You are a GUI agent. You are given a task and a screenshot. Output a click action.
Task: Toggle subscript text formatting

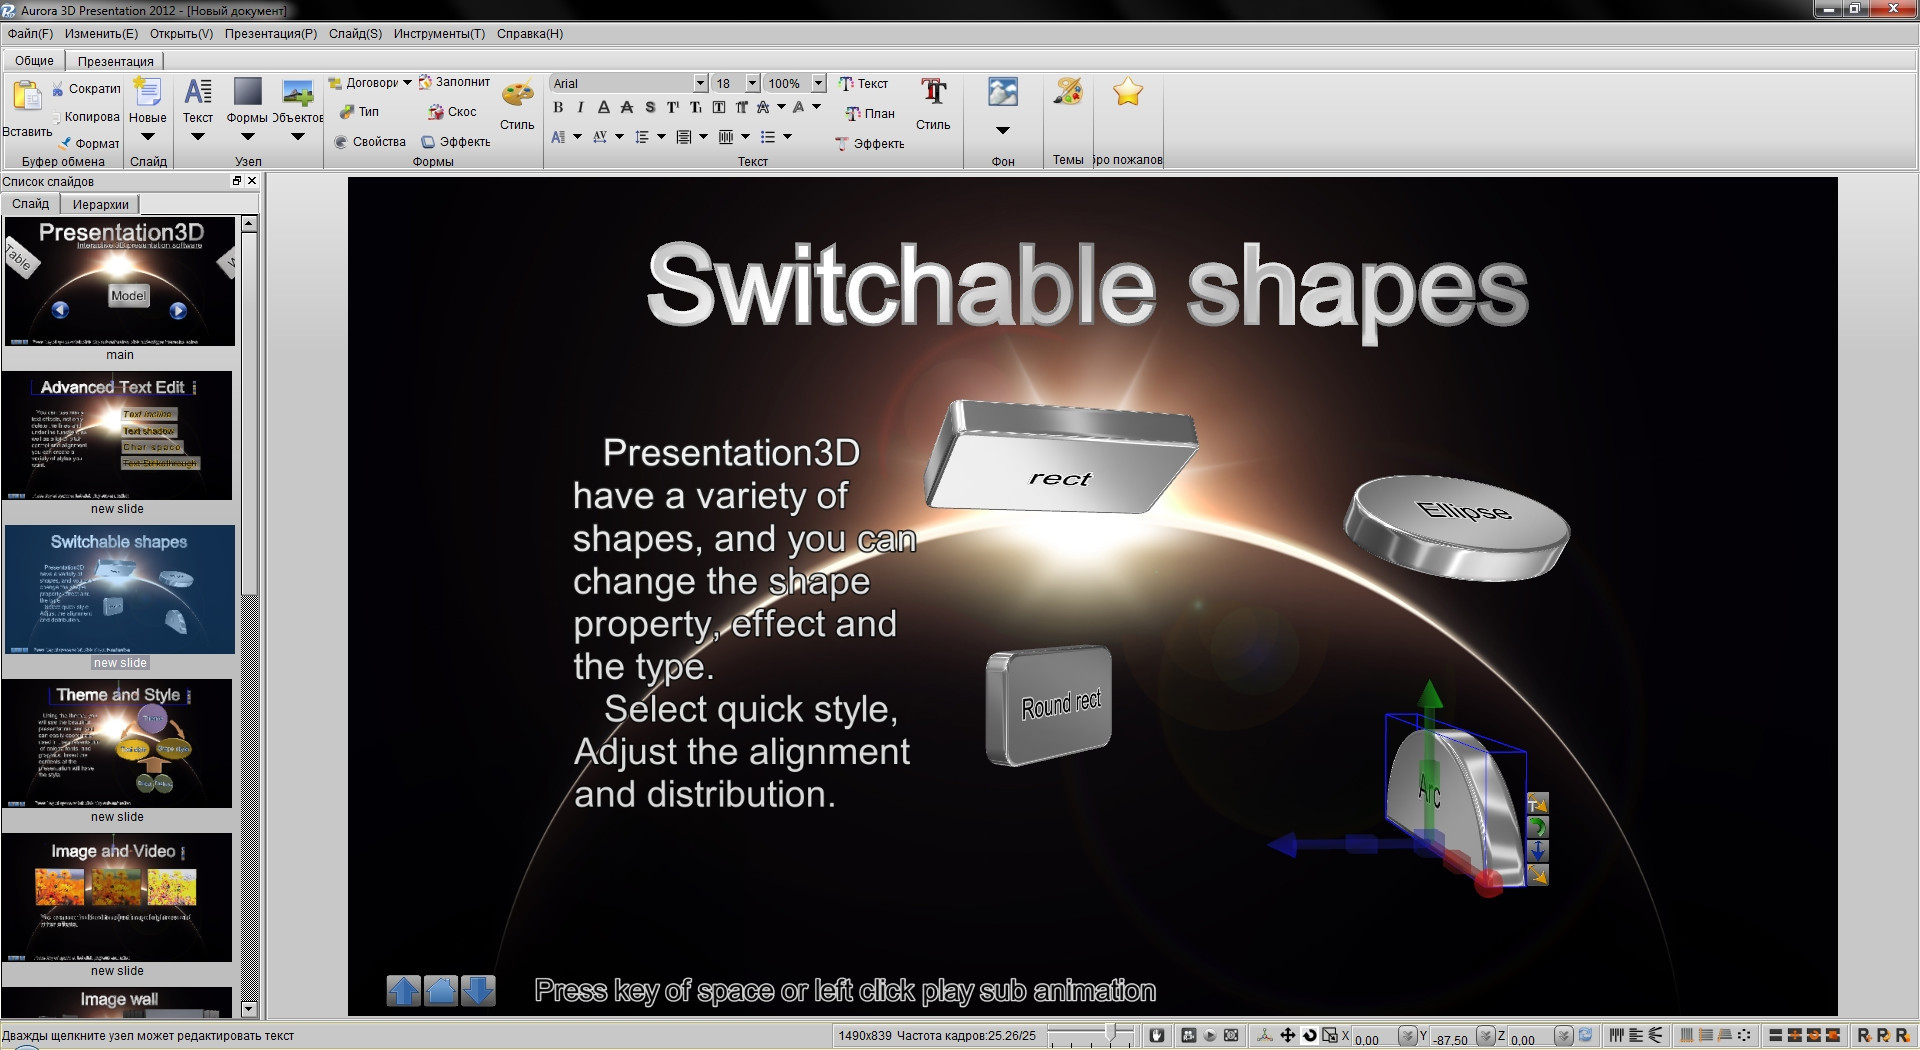point(695,107)
